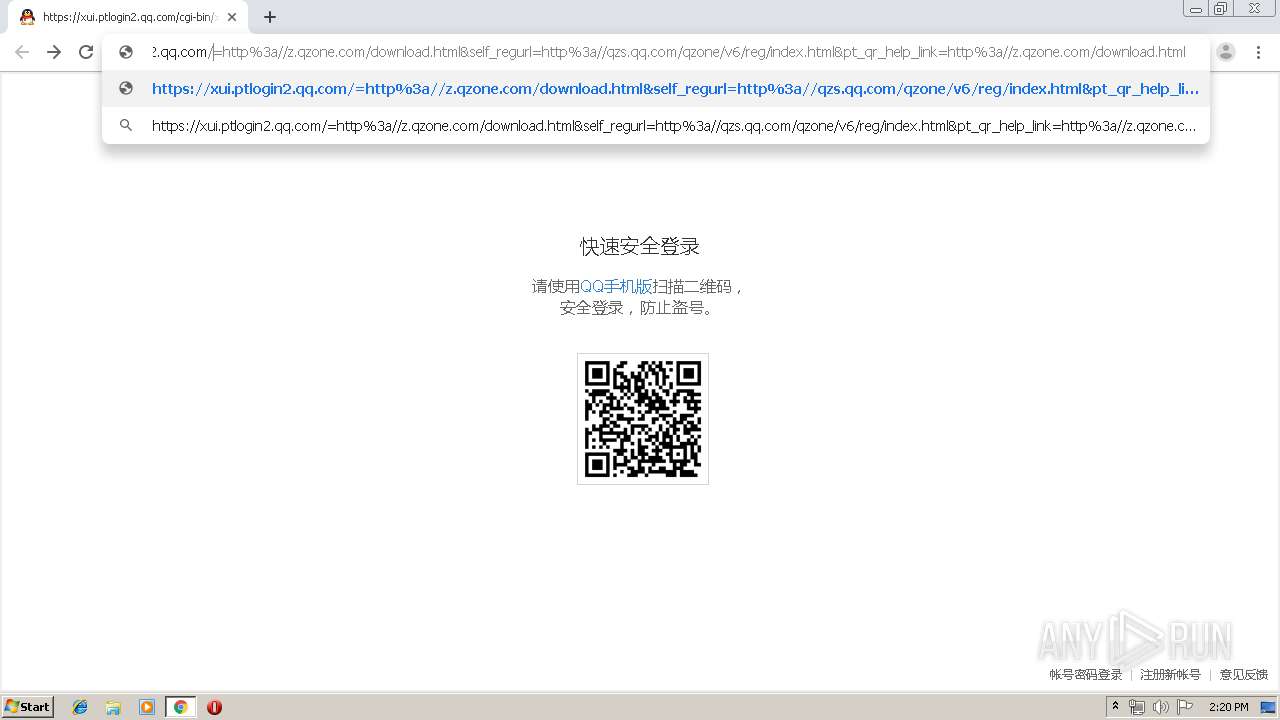Click the 安全登录，防止盗号 text
Viewport: 1280px width, 720px height.
(637, 308)
